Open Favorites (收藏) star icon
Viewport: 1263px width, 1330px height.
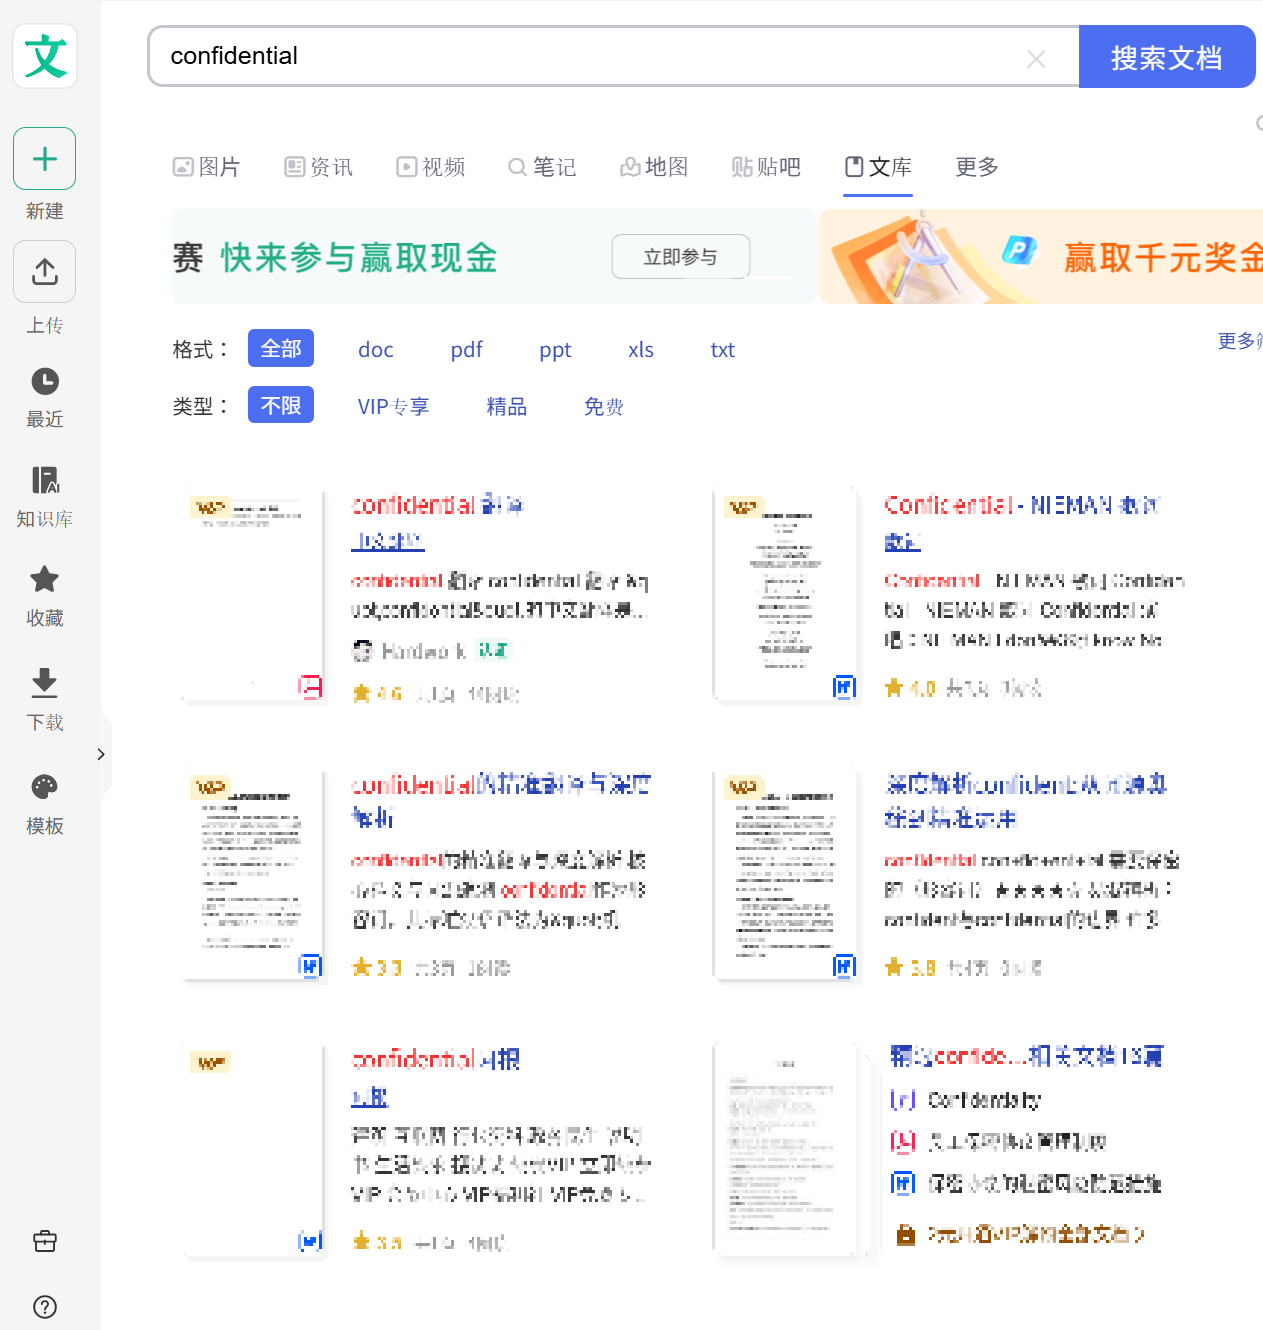(44, 579)
